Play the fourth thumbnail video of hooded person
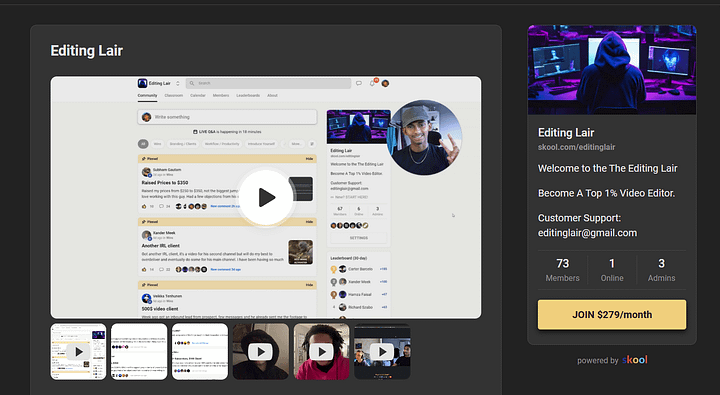720x395 pixels. click(261, 352)
